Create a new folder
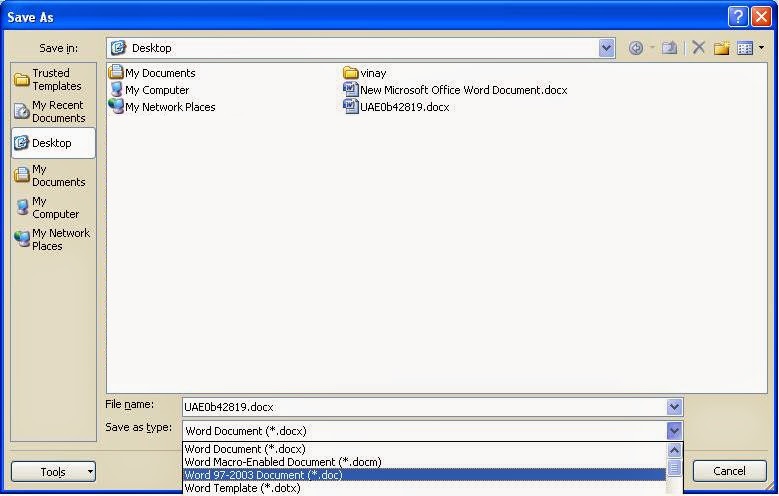 pyautogui.click(x=721, y=48)
